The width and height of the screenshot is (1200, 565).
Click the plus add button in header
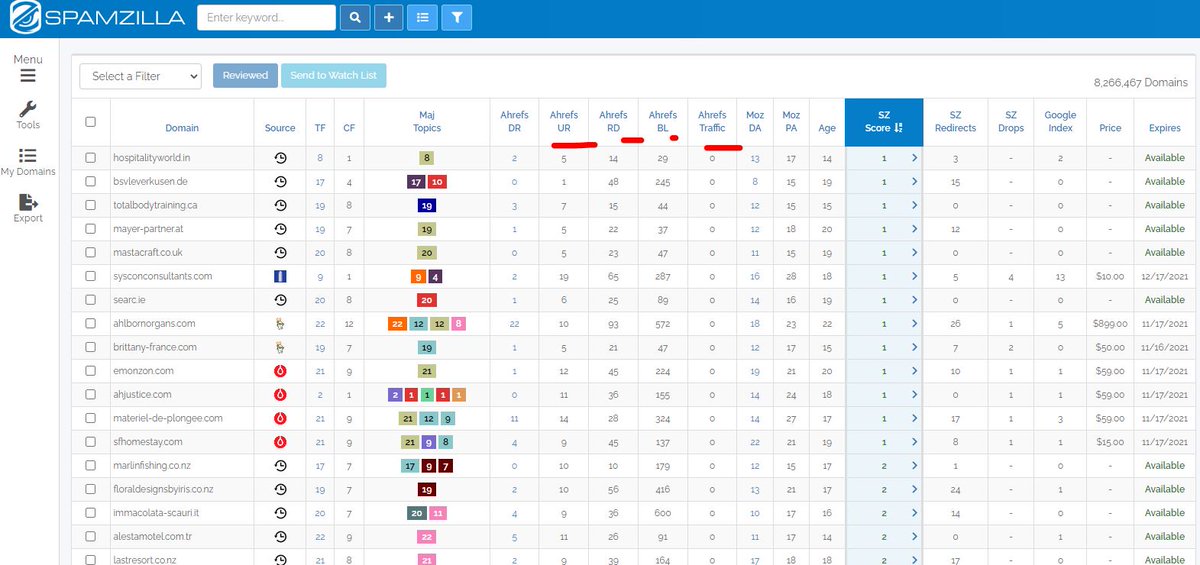[389, 17]
